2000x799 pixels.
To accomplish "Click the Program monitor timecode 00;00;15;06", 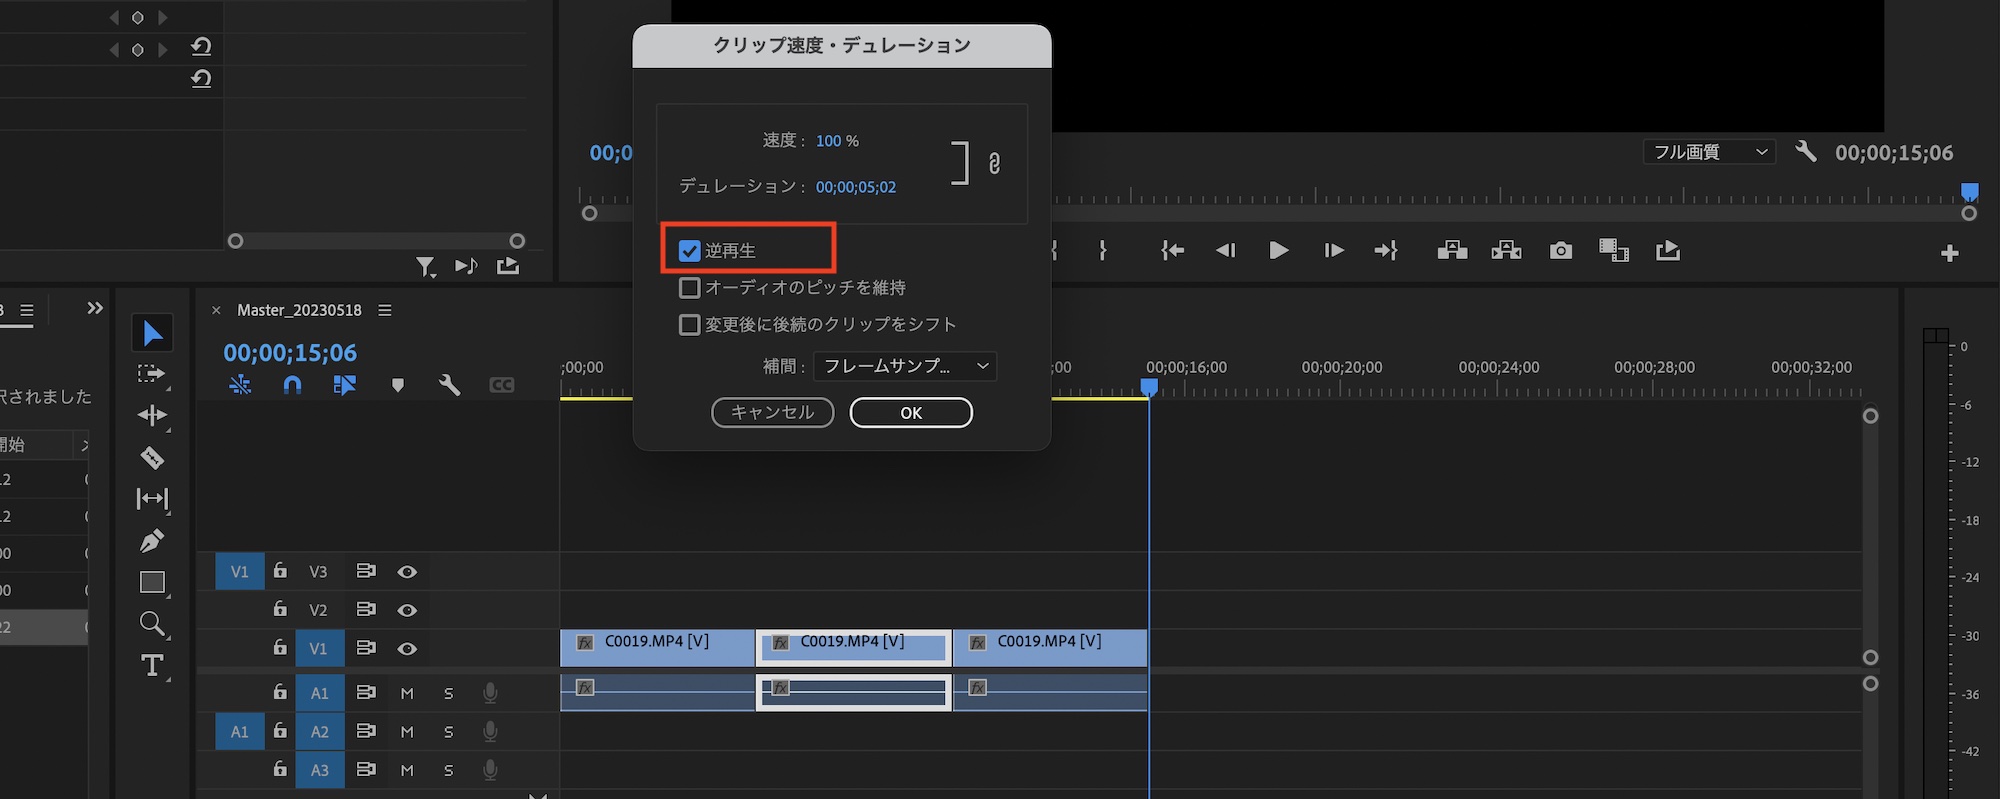I will [x=1894, y=153].
